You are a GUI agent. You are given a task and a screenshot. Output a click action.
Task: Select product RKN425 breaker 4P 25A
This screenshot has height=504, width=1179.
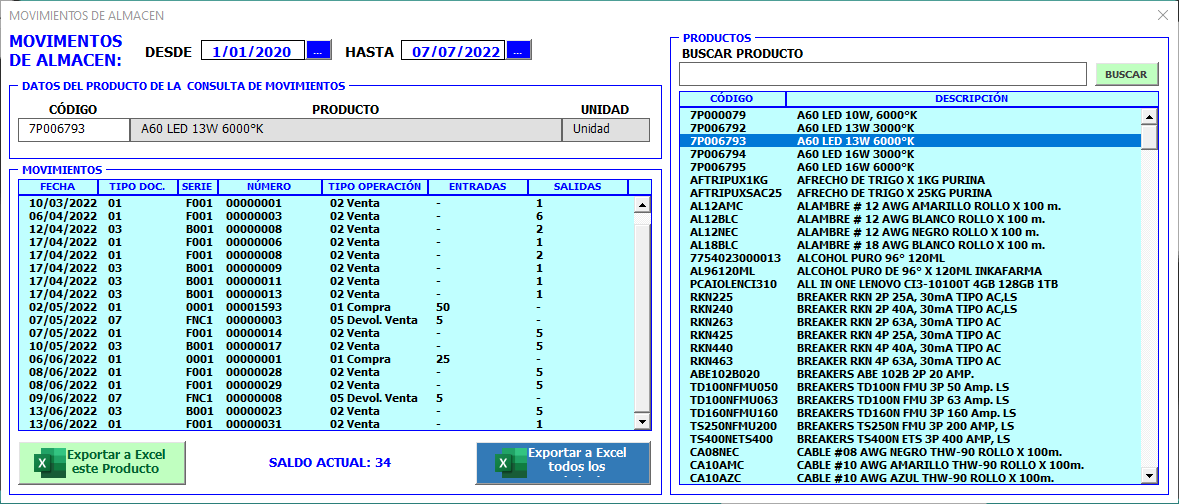(x=911, y=335)
